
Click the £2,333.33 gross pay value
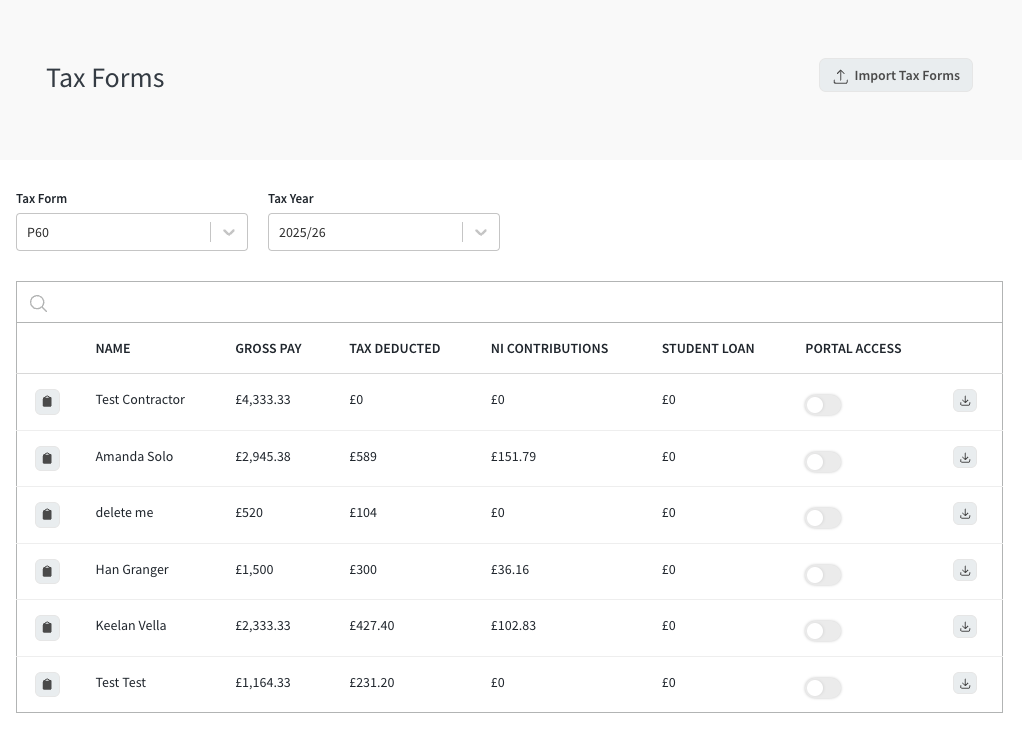[263, 626]
